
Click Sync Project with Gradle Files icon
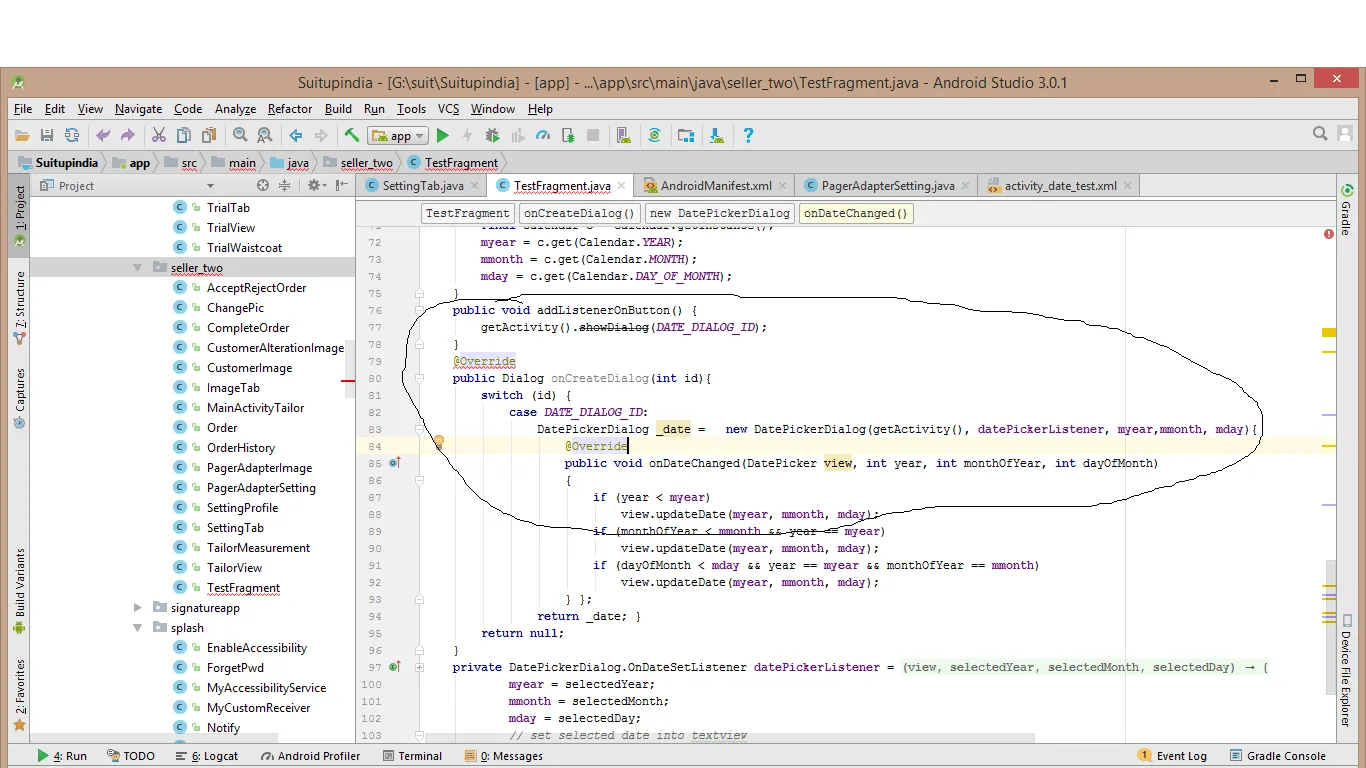(x=654, y=135)
